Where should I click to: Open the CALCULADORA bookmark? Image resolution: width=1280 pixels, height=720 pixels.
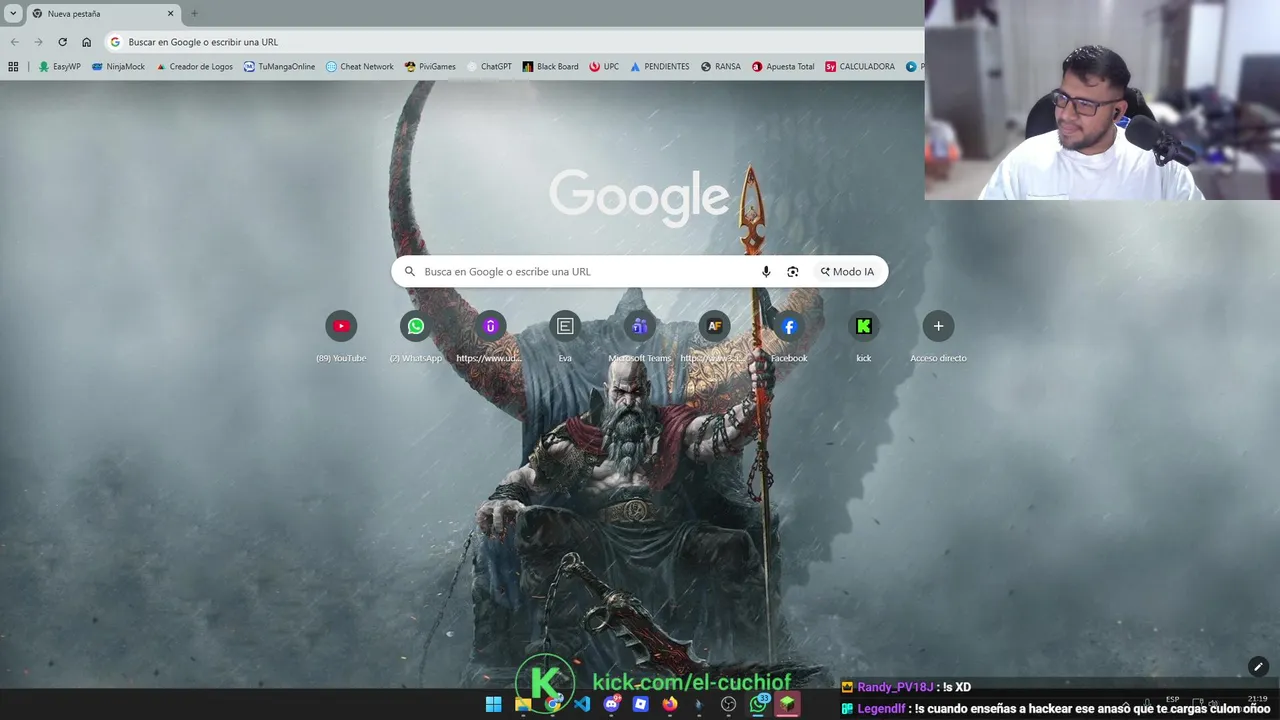tap(860, 66)
